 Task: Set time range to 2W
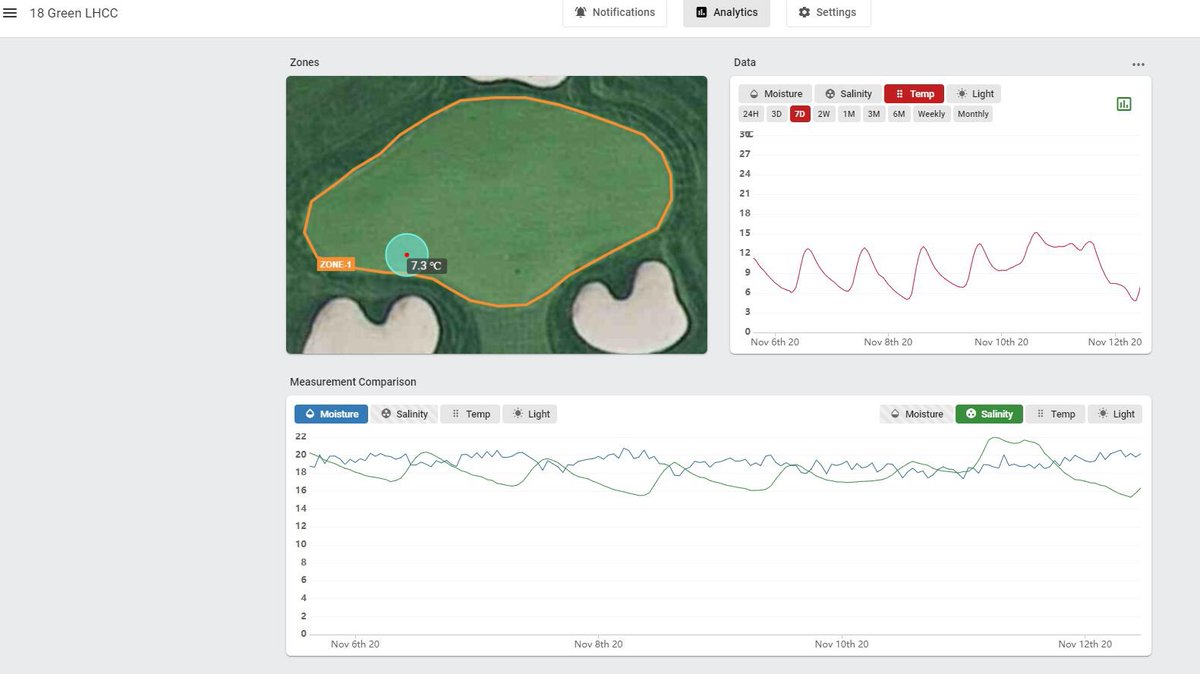point(824,114)
